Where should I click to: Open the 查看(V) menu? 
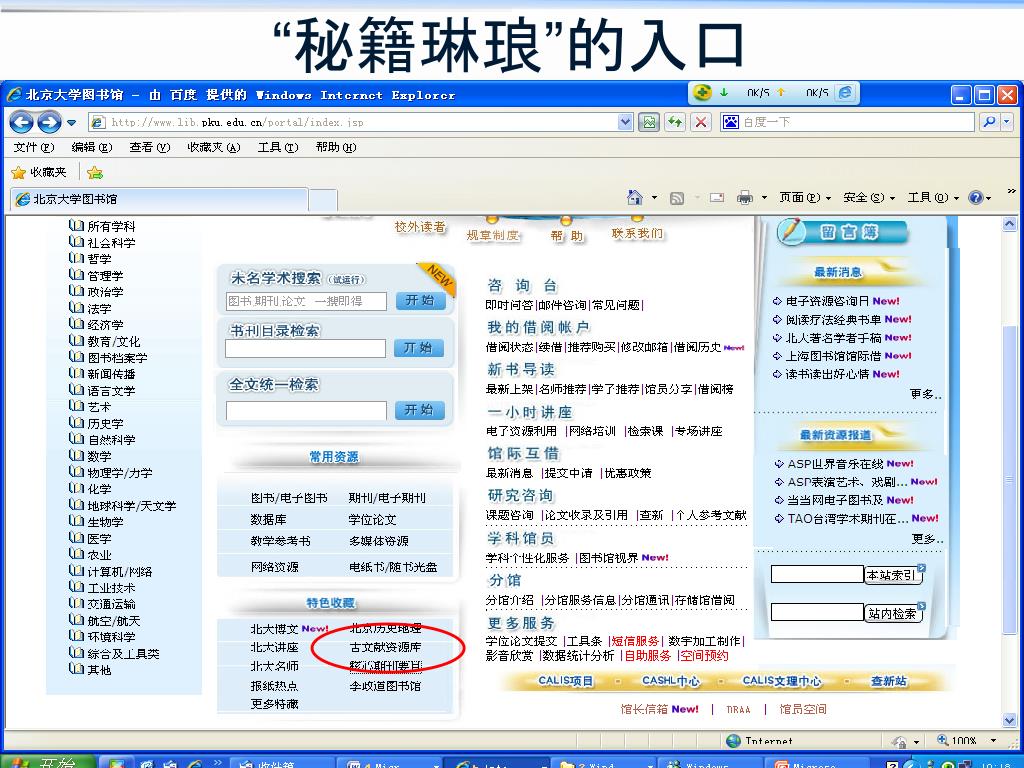click(150, 148)
